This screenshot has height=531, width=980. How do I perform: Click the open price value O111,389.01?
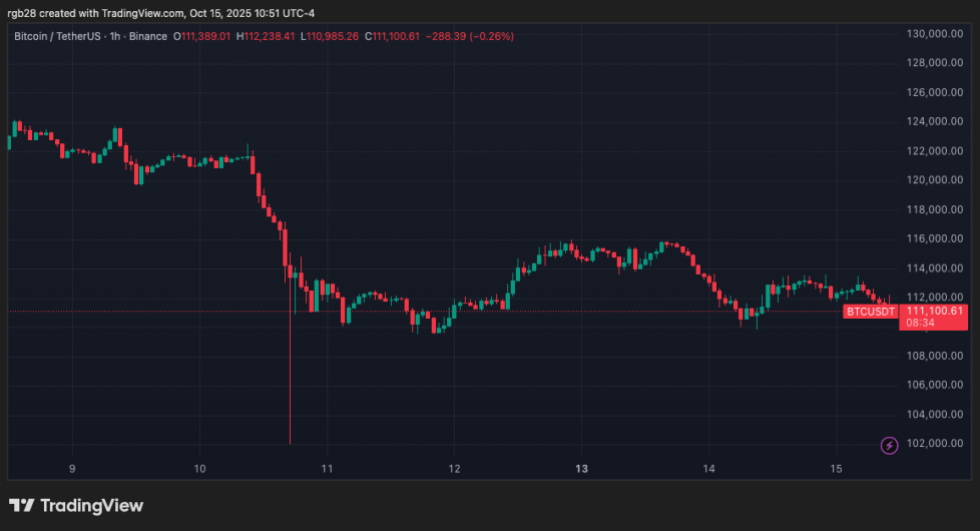pyautogui.click(x=205, y=37)
